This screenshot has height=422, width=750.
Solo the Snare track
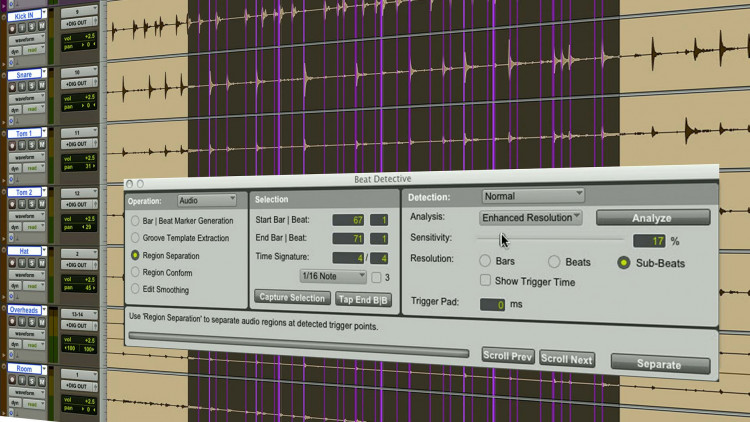coord(32,86)
